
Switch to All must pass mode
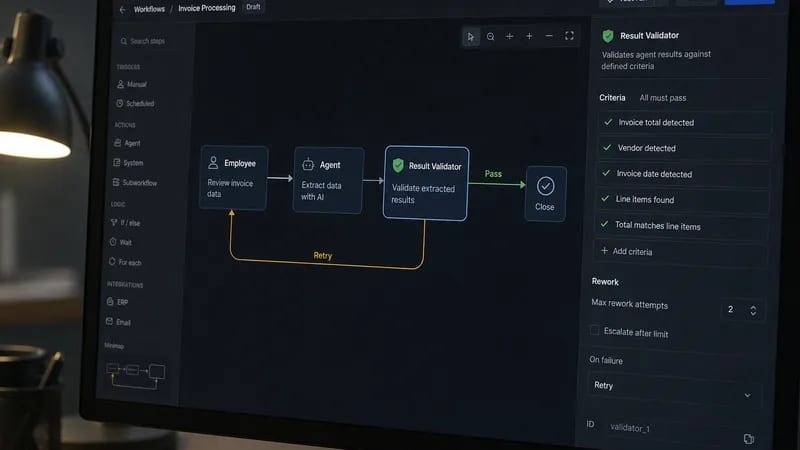point(663,98)
